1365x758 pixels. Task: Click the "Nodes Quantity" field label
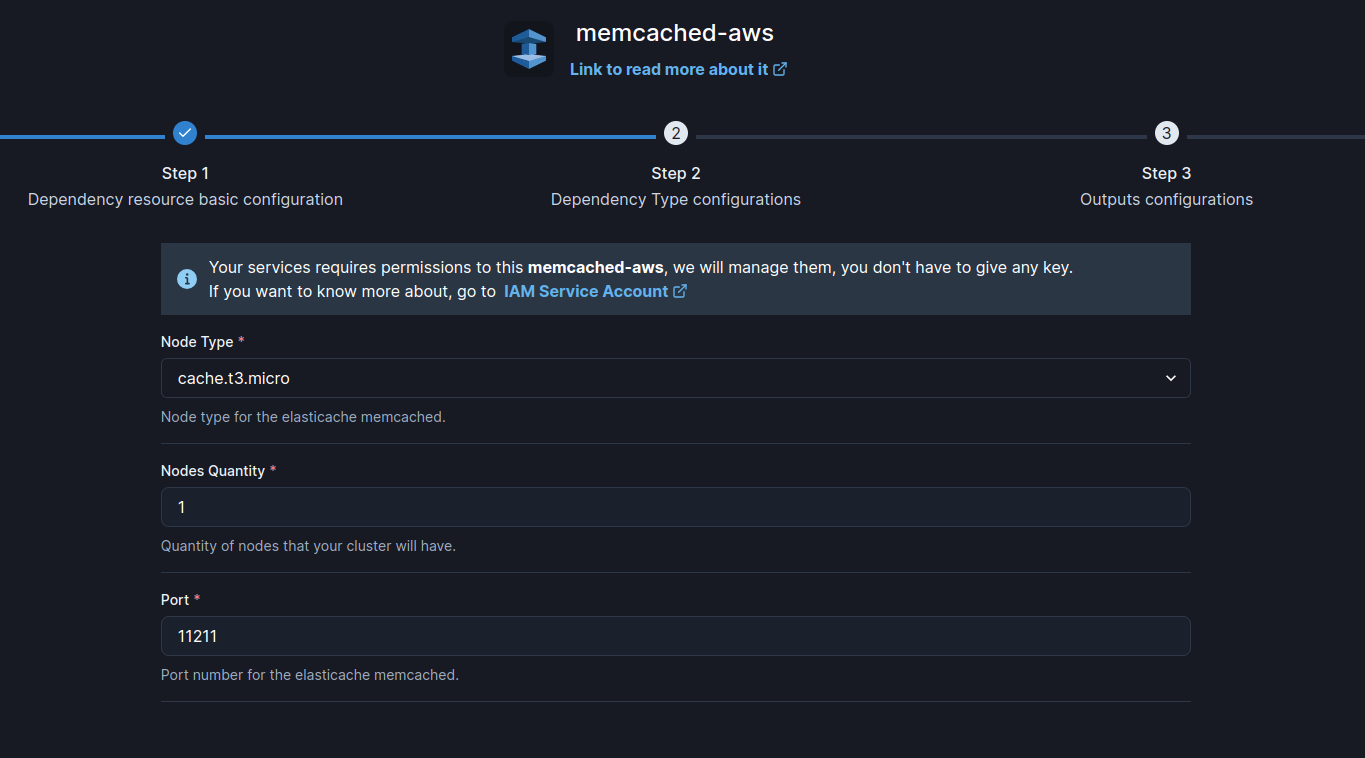pos(213,471)
